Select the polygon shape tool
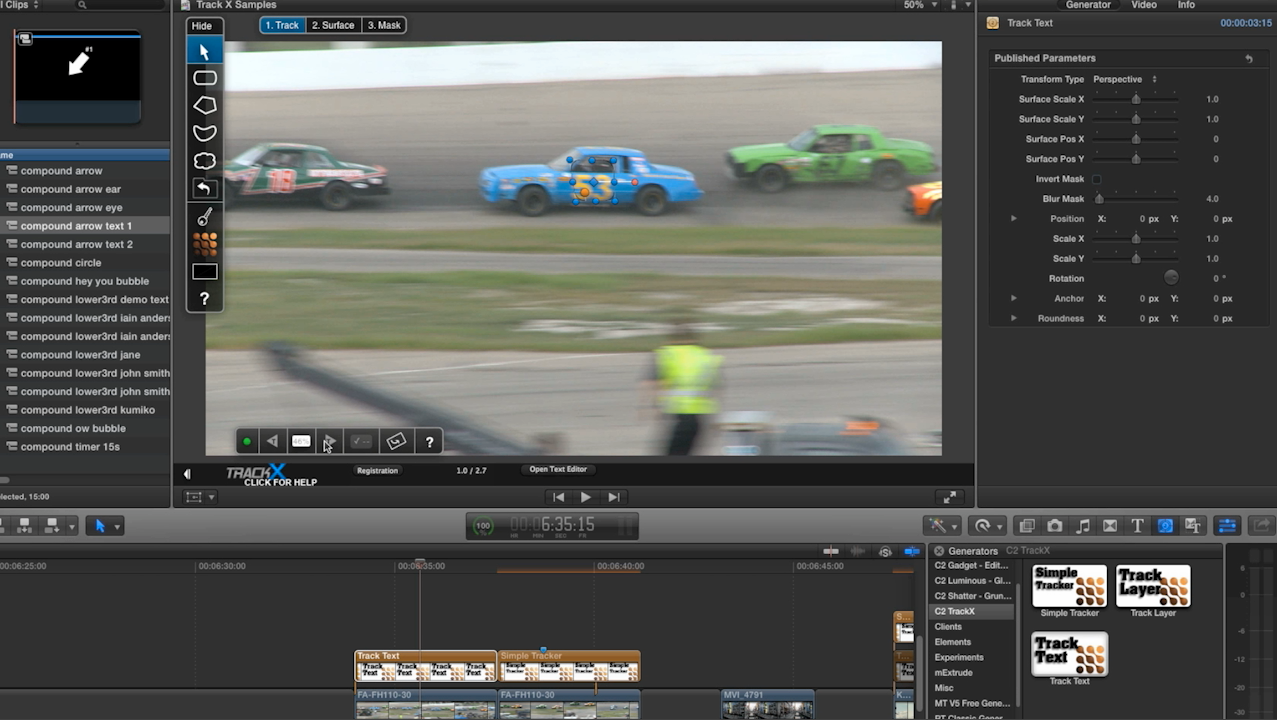The image size is (1277, 720). [204, 105]
